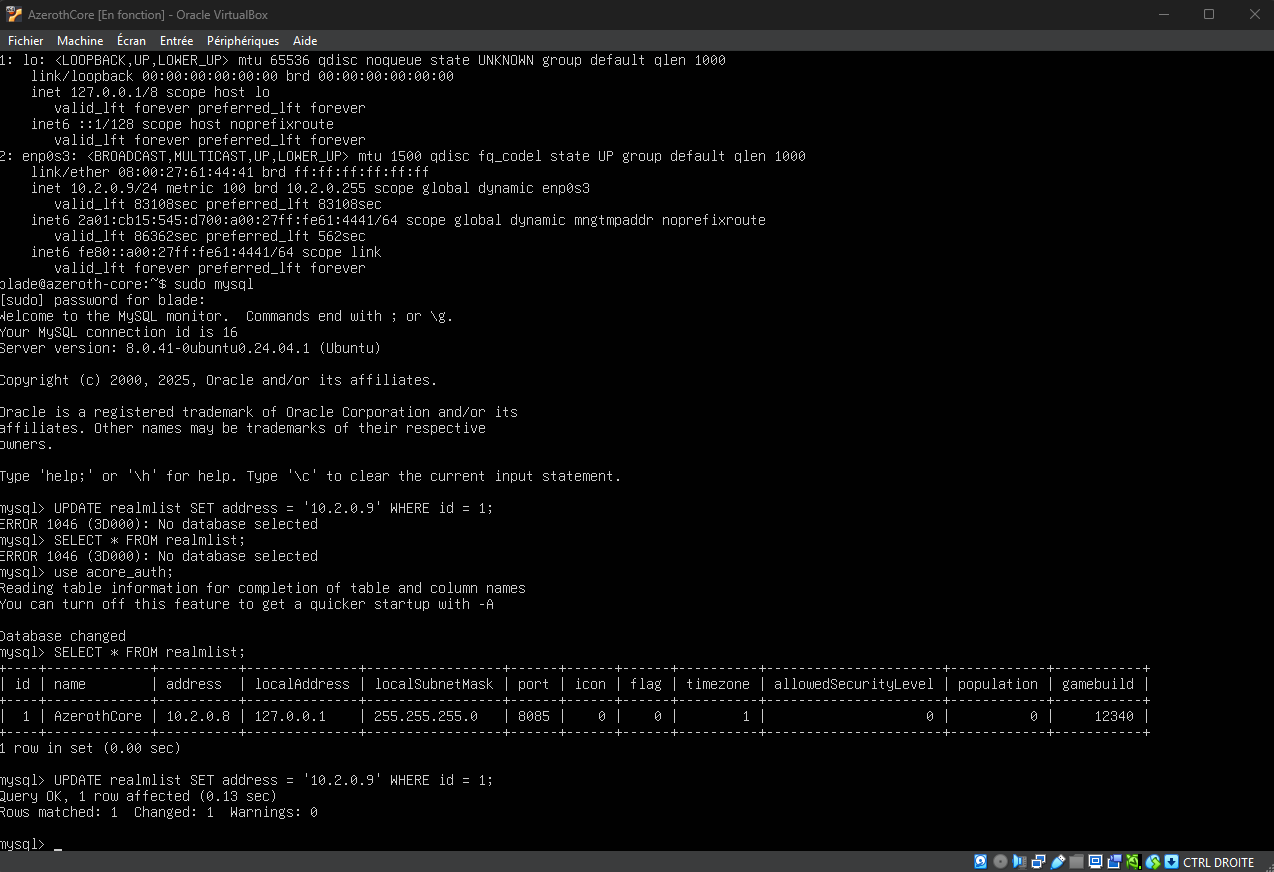Click the allowedSecurityLevel column header
1274x872 pixels.
tap(854, 684)
